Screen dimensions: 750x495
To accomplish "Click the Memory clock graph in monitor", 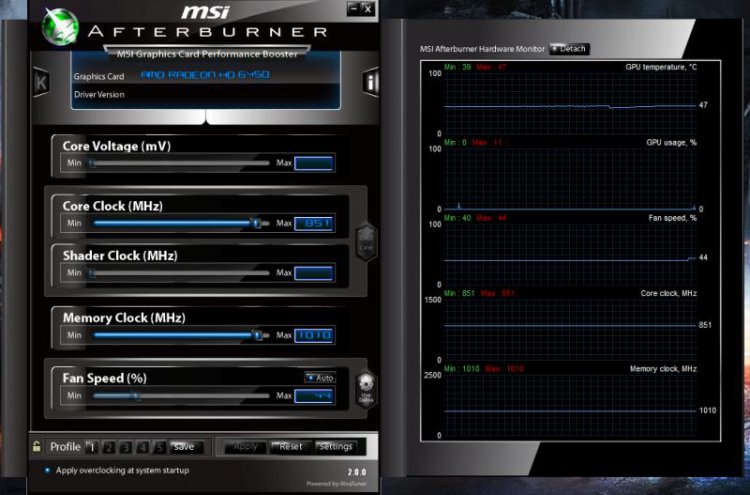I will (x=570, y=406).
